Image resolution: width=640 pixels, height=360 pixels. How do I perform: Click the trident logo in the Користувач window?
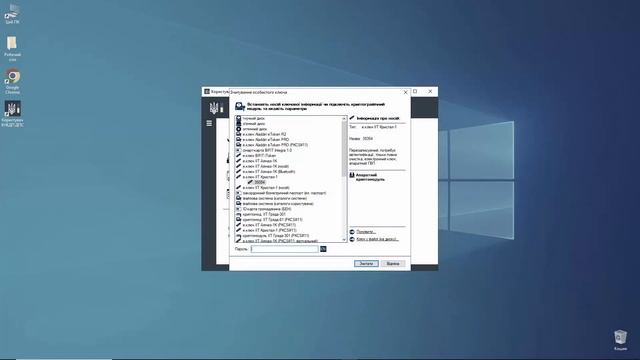(213, 108)
